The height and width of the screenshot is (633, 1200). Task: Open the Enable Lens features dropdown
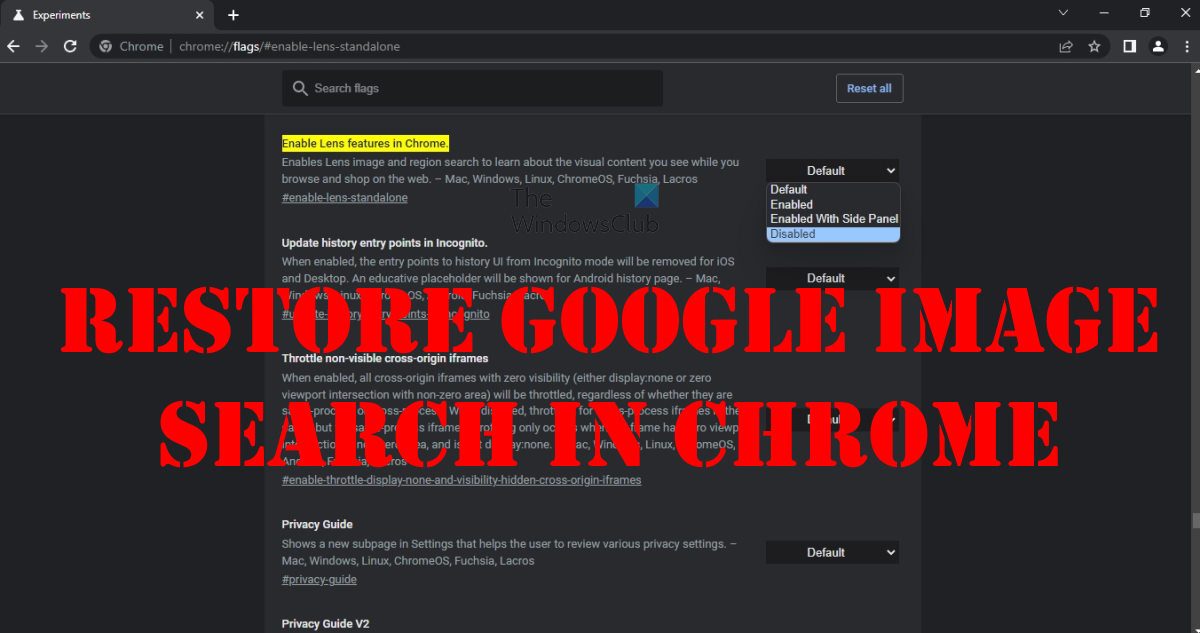tap(832, 170)
